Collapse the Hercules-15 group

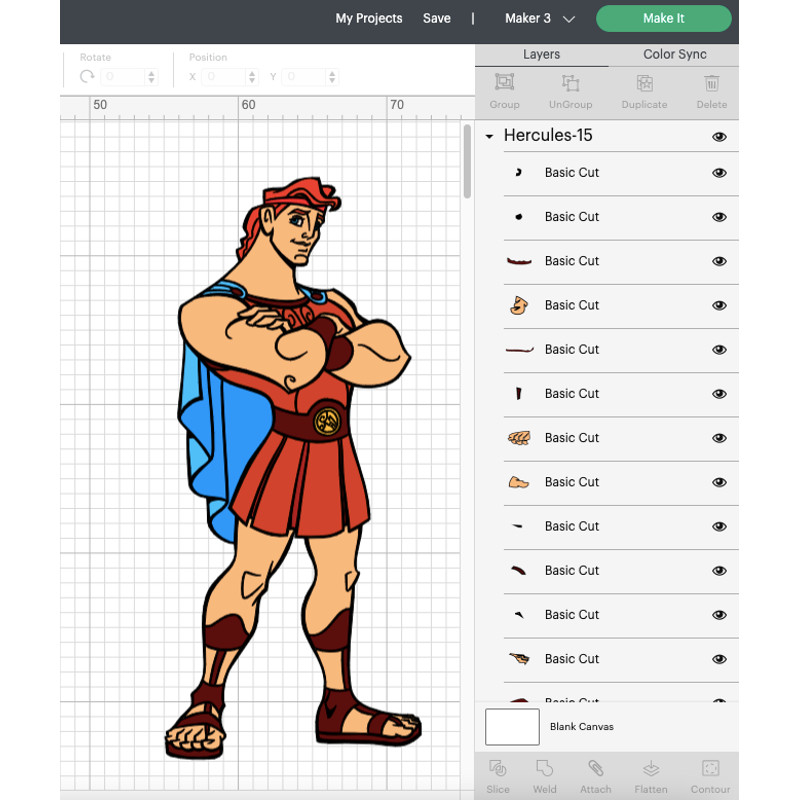tap(489, 136)
